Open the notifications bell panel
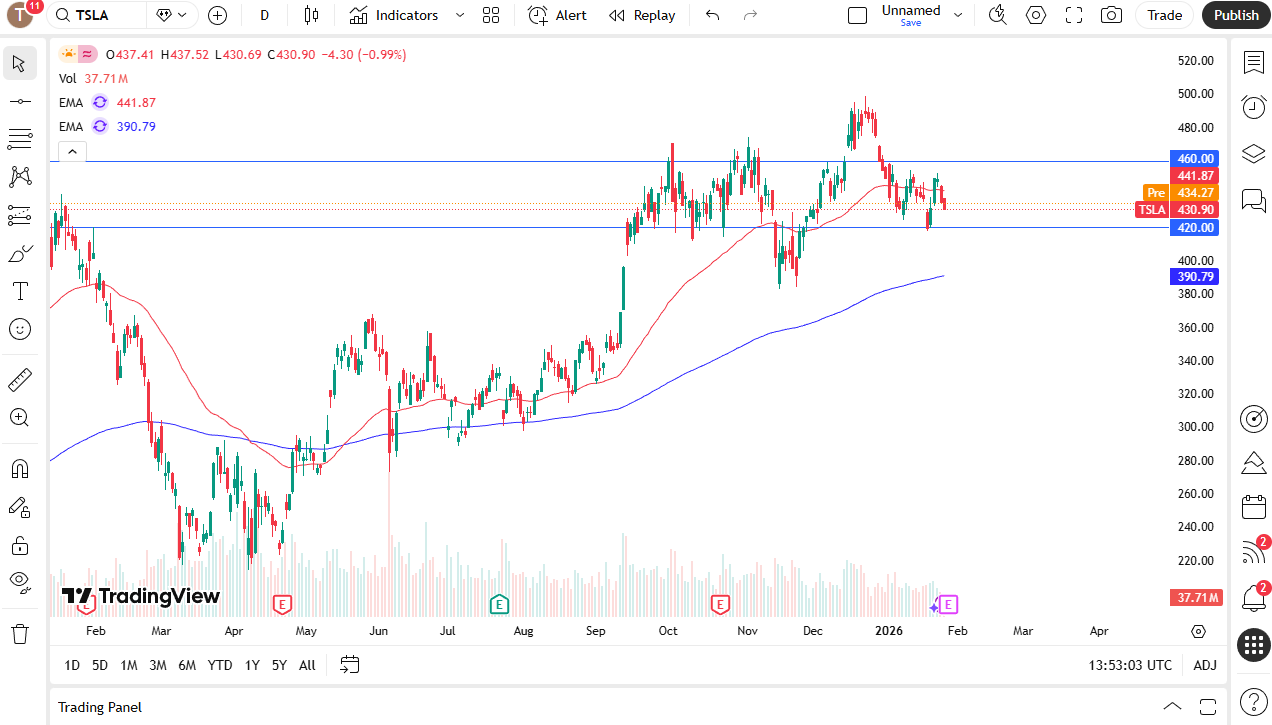The height and width of the screenshot is (725, 1272). (1254, 598)
